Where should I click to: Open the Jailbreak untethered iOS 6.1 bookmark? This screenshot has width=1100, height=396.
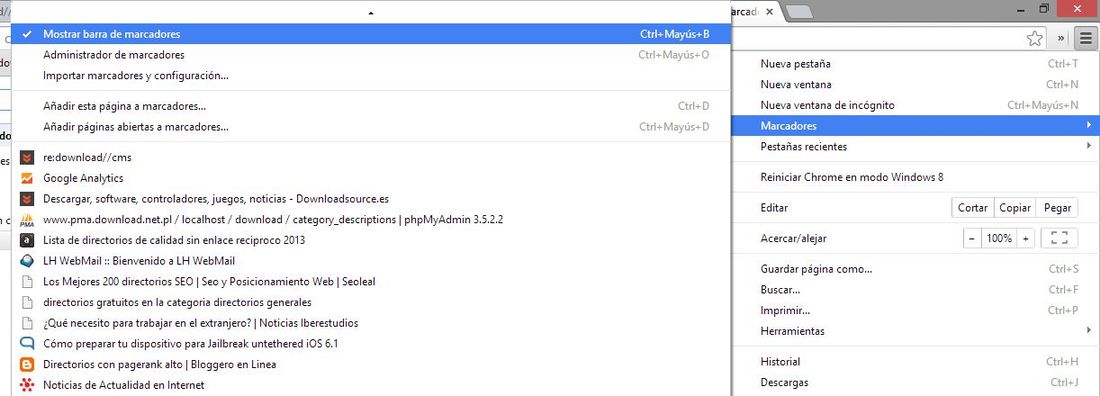[370, 343]
